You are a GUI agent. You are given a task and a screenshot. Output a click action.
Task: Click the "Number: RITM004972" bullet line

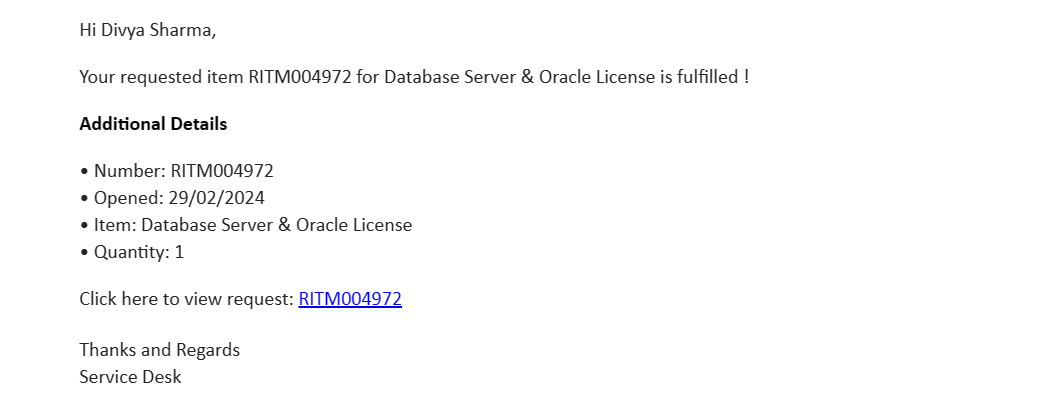(x=176, y=171)
